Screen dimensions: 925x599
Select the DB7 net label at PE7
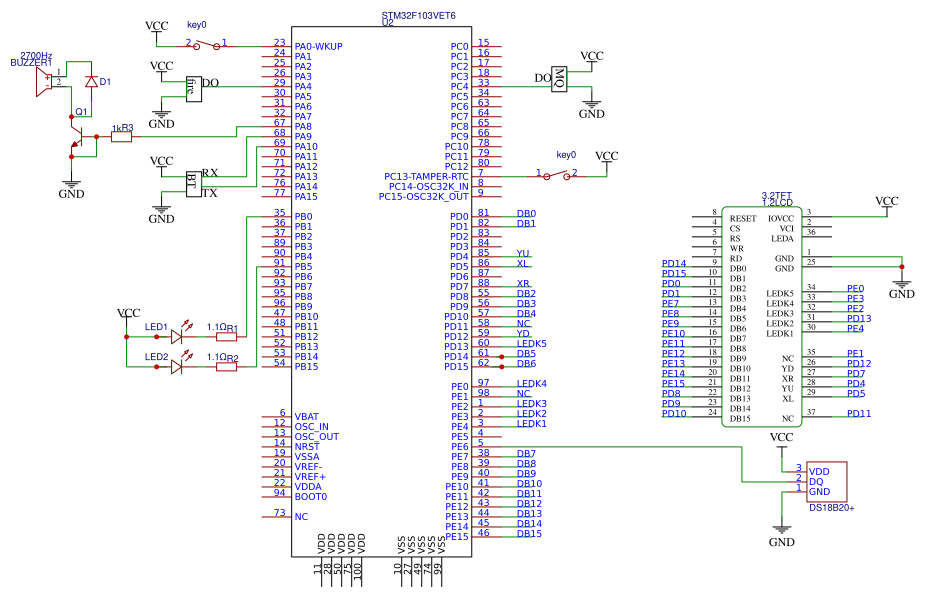pyautogui.click(x=526, y=454)
